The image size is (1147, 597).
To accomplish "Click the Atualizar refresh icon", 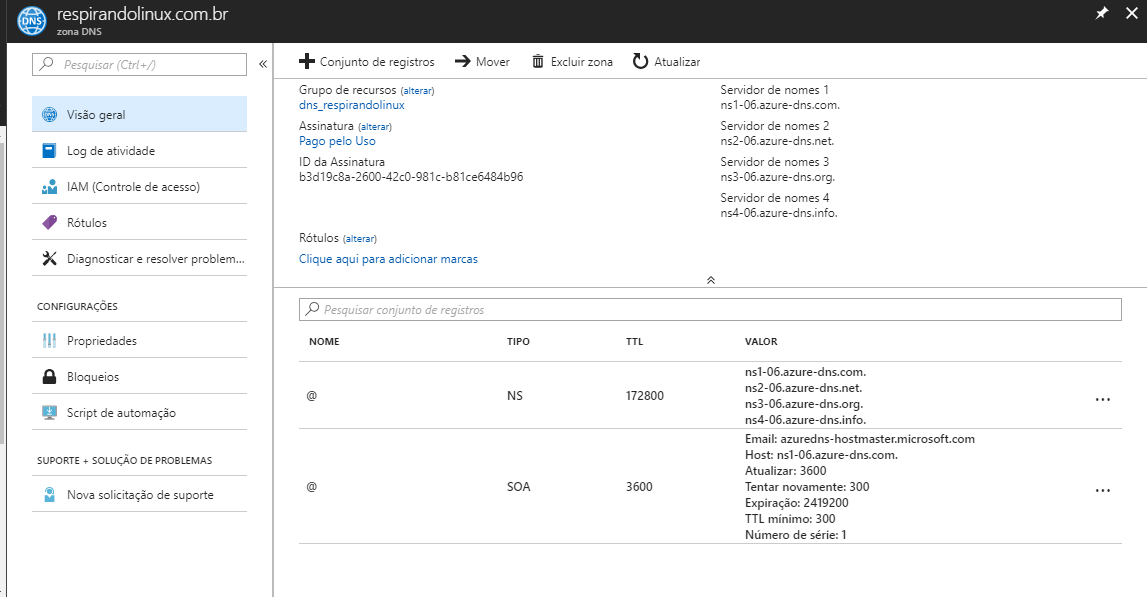I will tap(641, 62).
